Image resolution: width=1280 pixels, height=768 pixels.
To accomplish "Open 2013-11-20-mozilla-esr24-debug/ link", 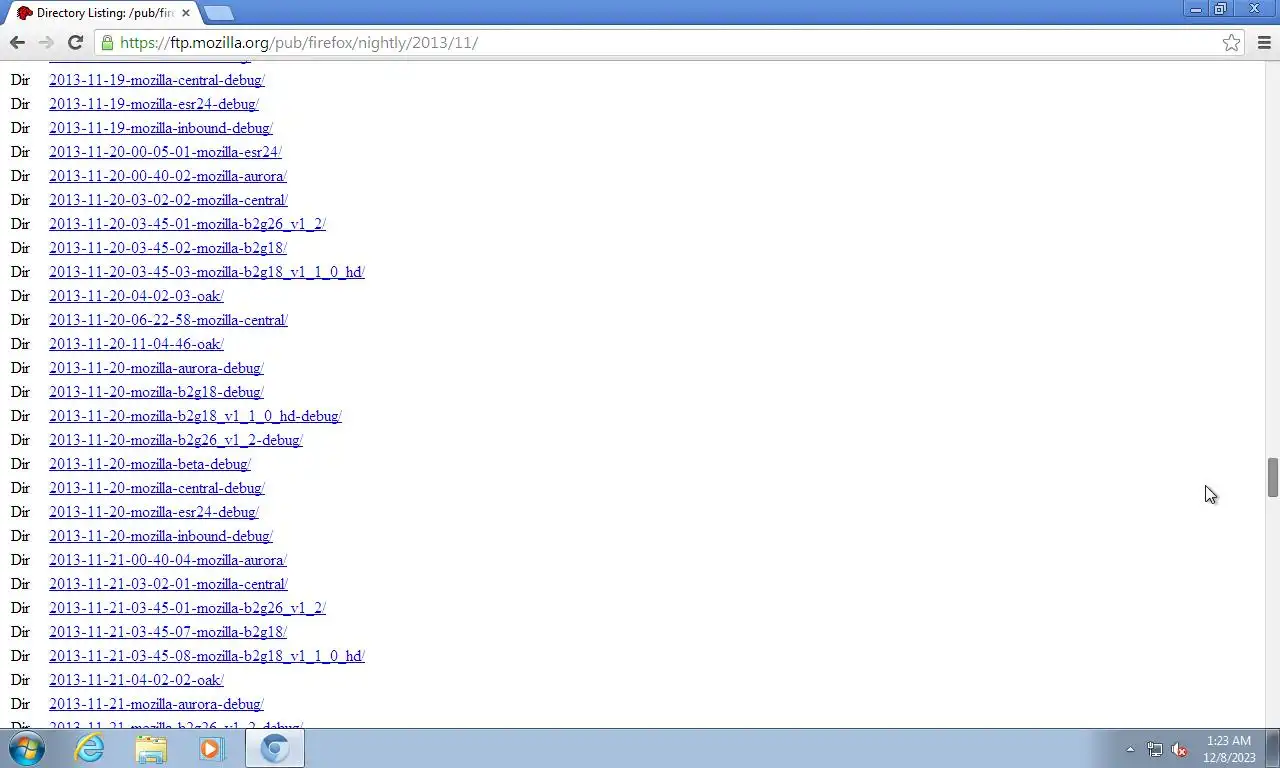I will coord(154,512).
